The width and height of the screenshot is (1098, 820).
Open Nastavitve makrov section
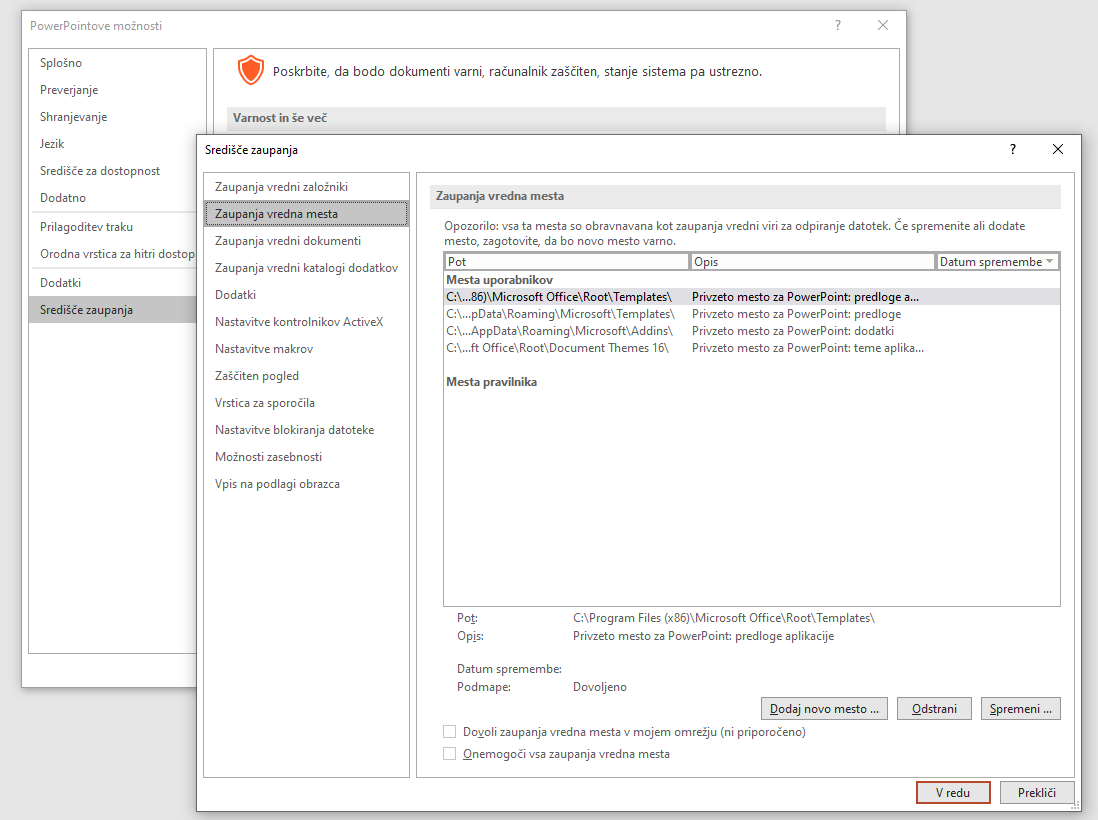pos(306,349)
